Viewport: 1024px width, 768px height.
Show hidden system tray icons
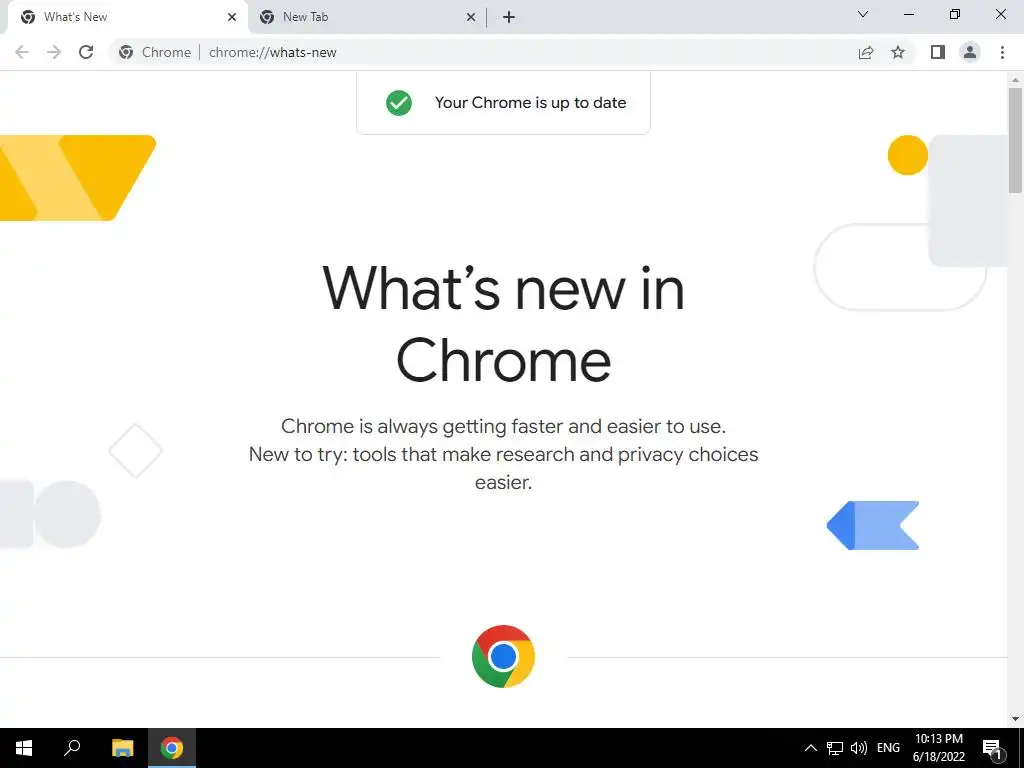click(x=810, y=748)
